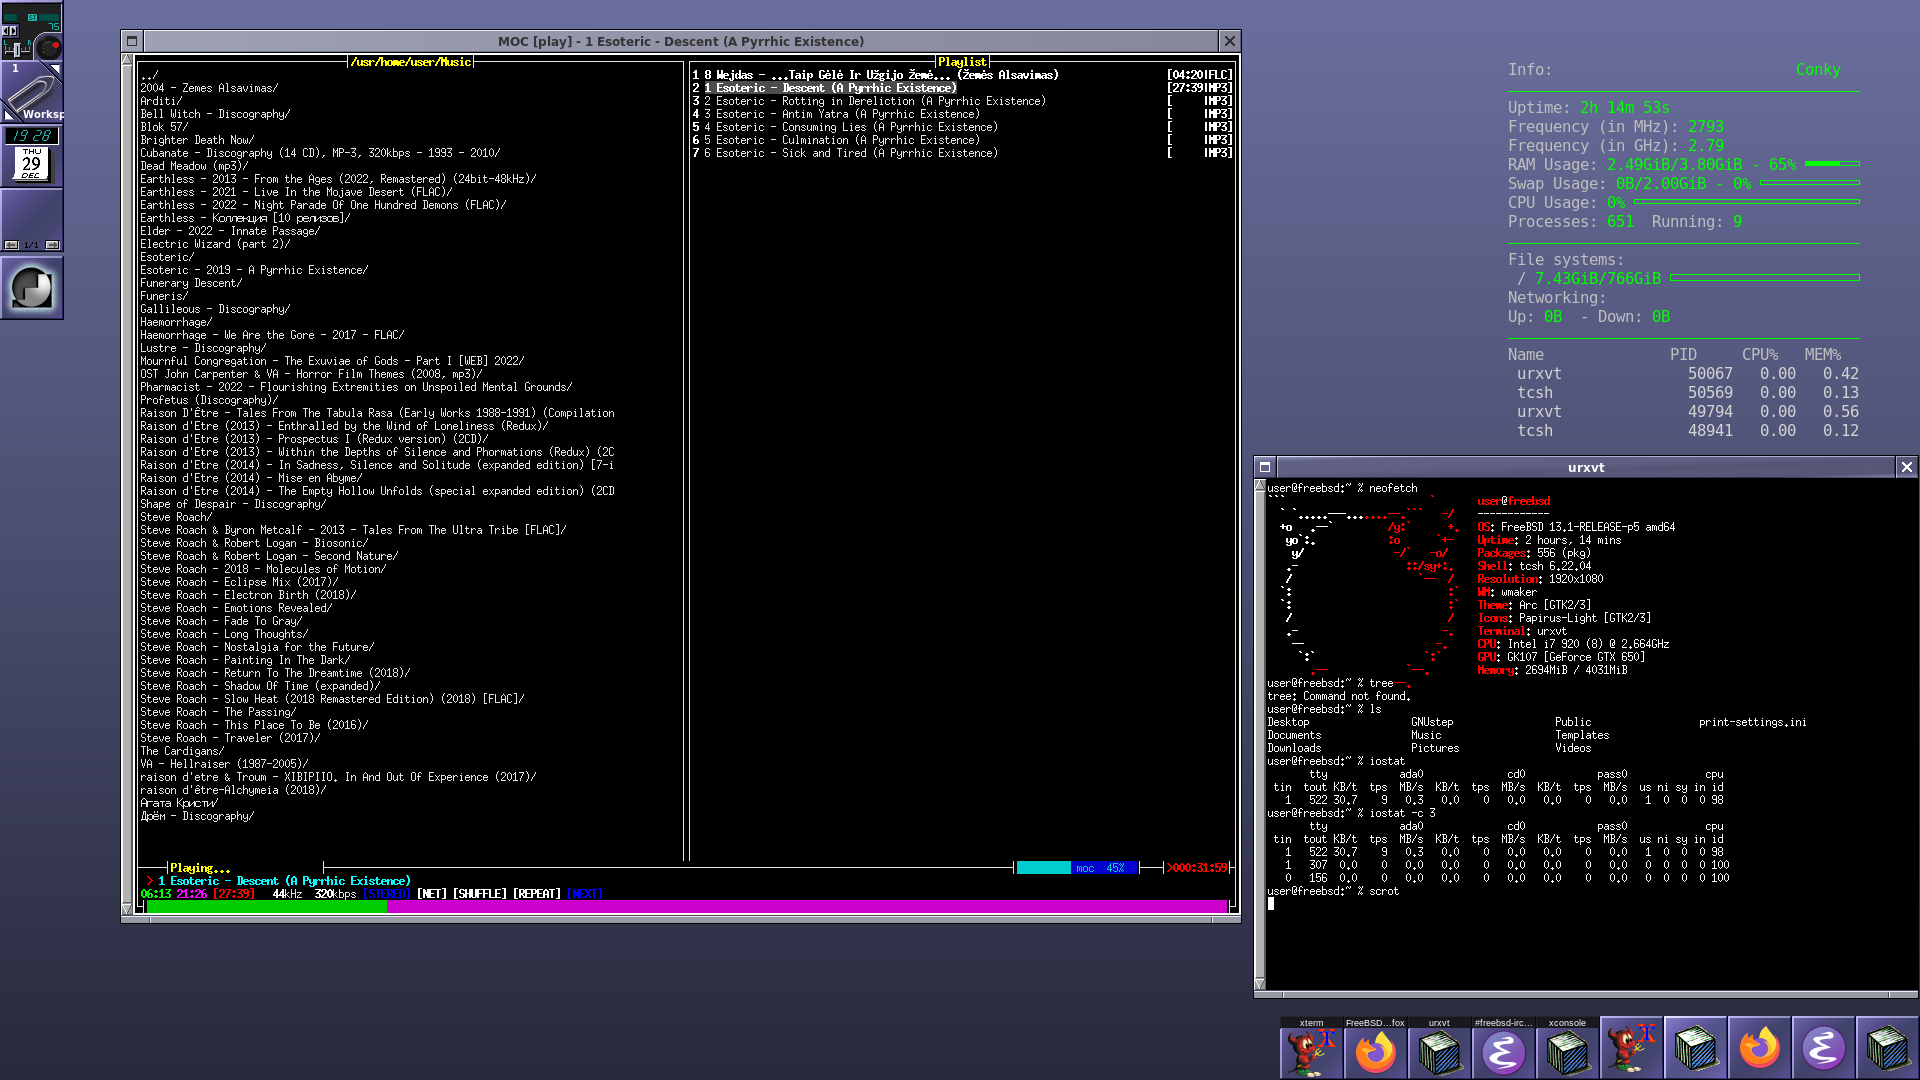Click the urxvt window miniaturize button
1920x1080 pixels.
(1264, 467)
